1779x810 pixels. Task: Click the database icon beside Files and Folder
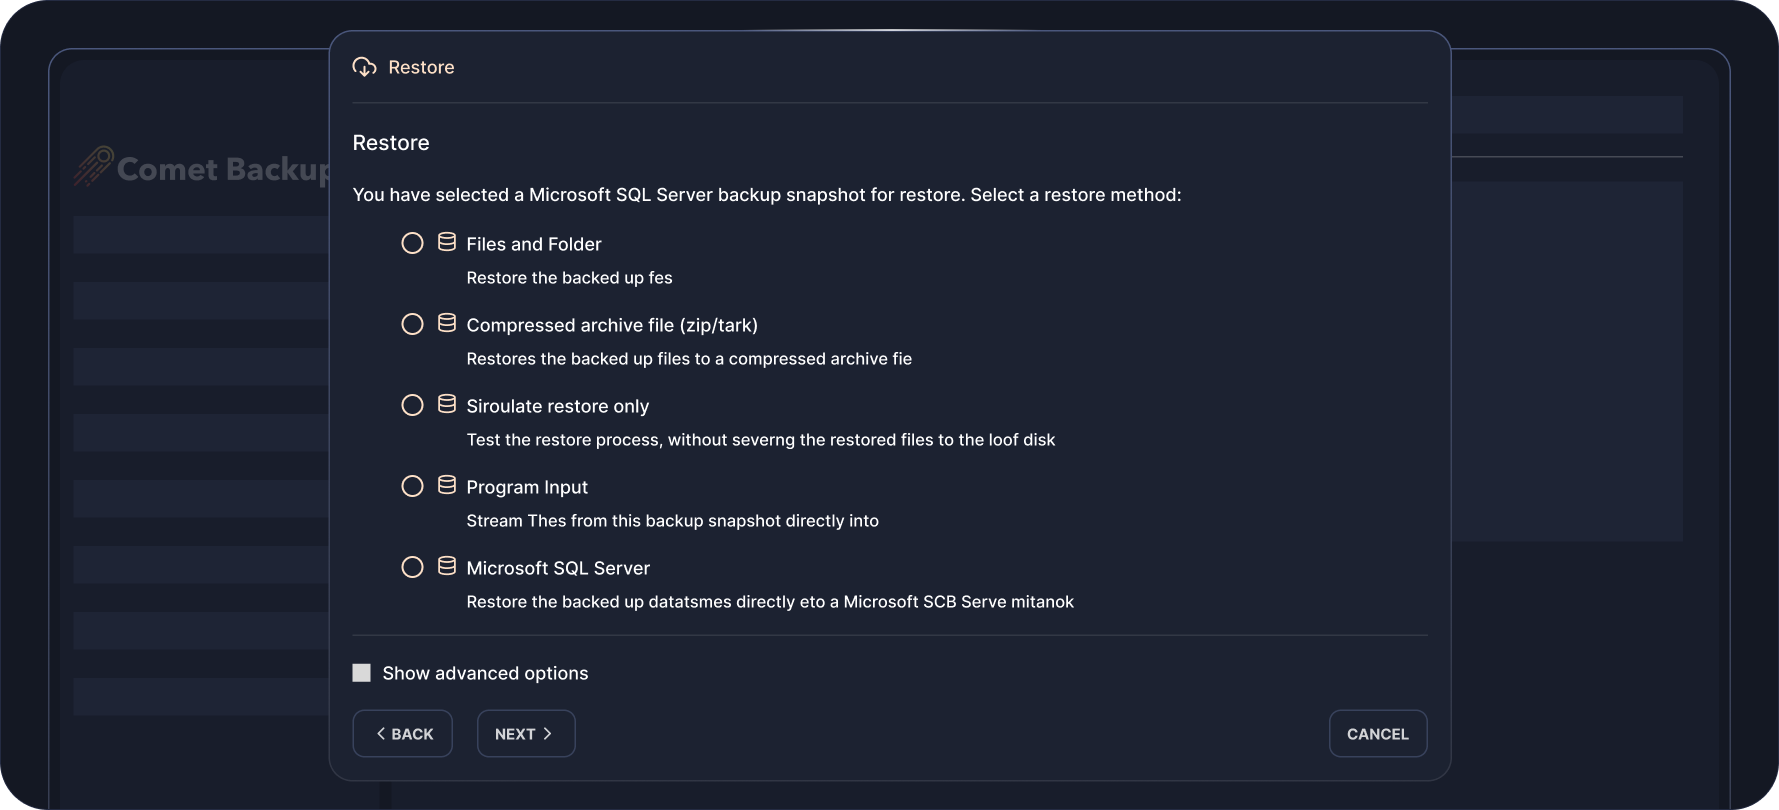[447, 242]
